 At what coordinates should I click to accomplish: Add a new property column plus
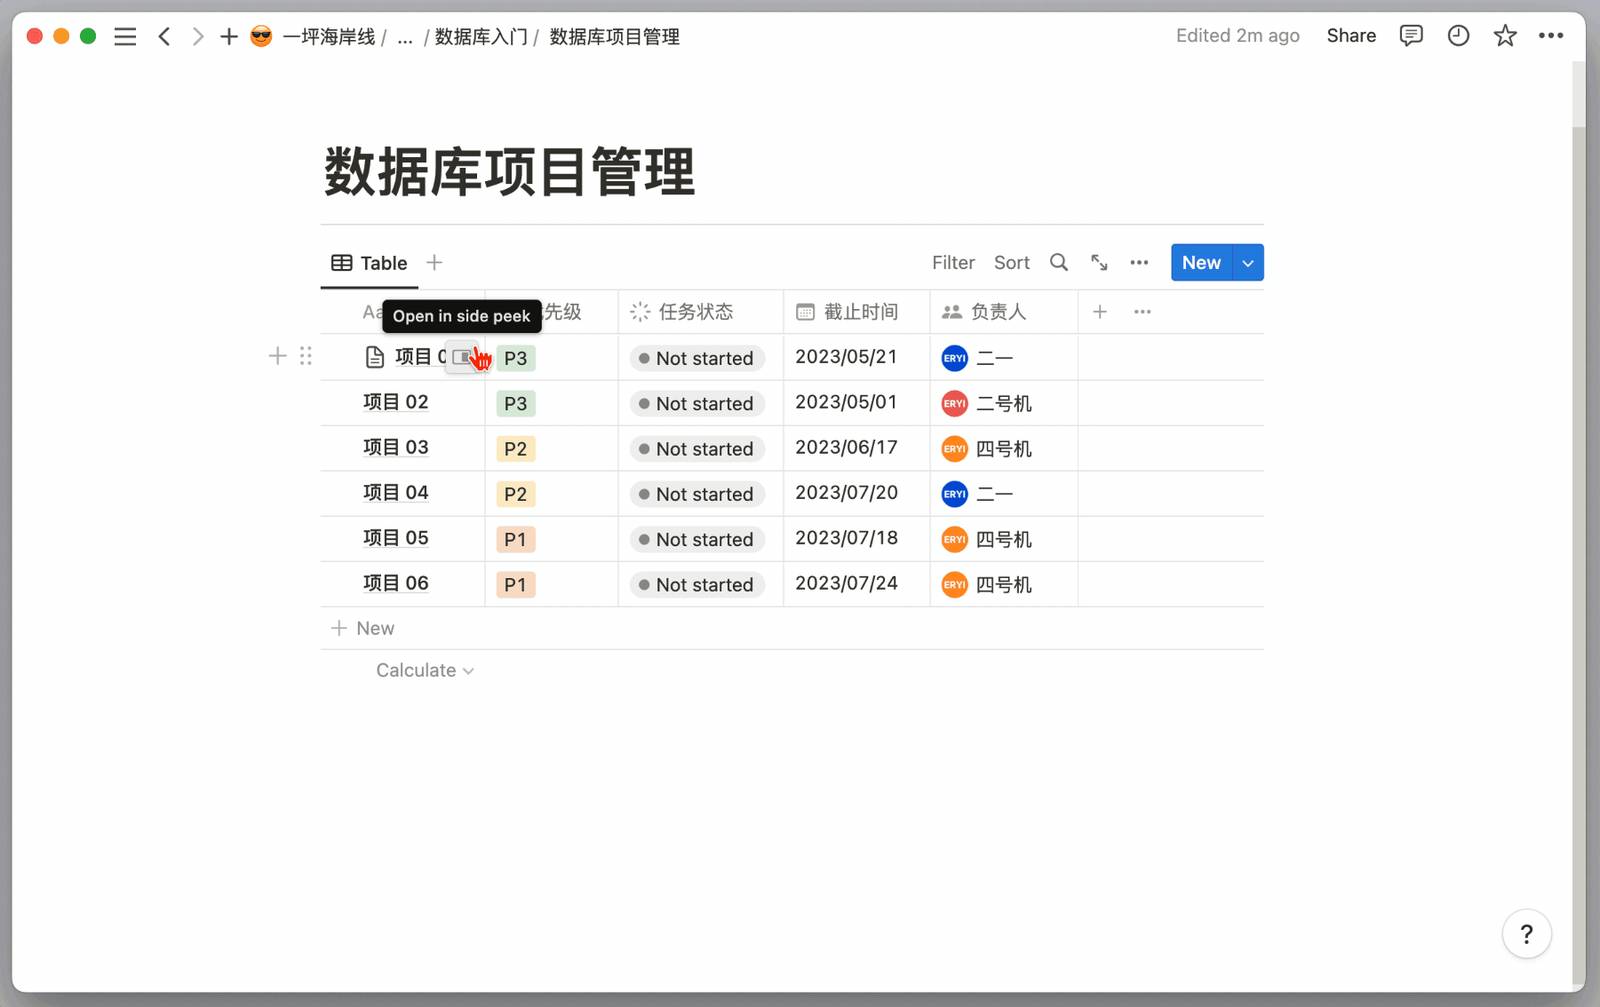(1100, 312)
